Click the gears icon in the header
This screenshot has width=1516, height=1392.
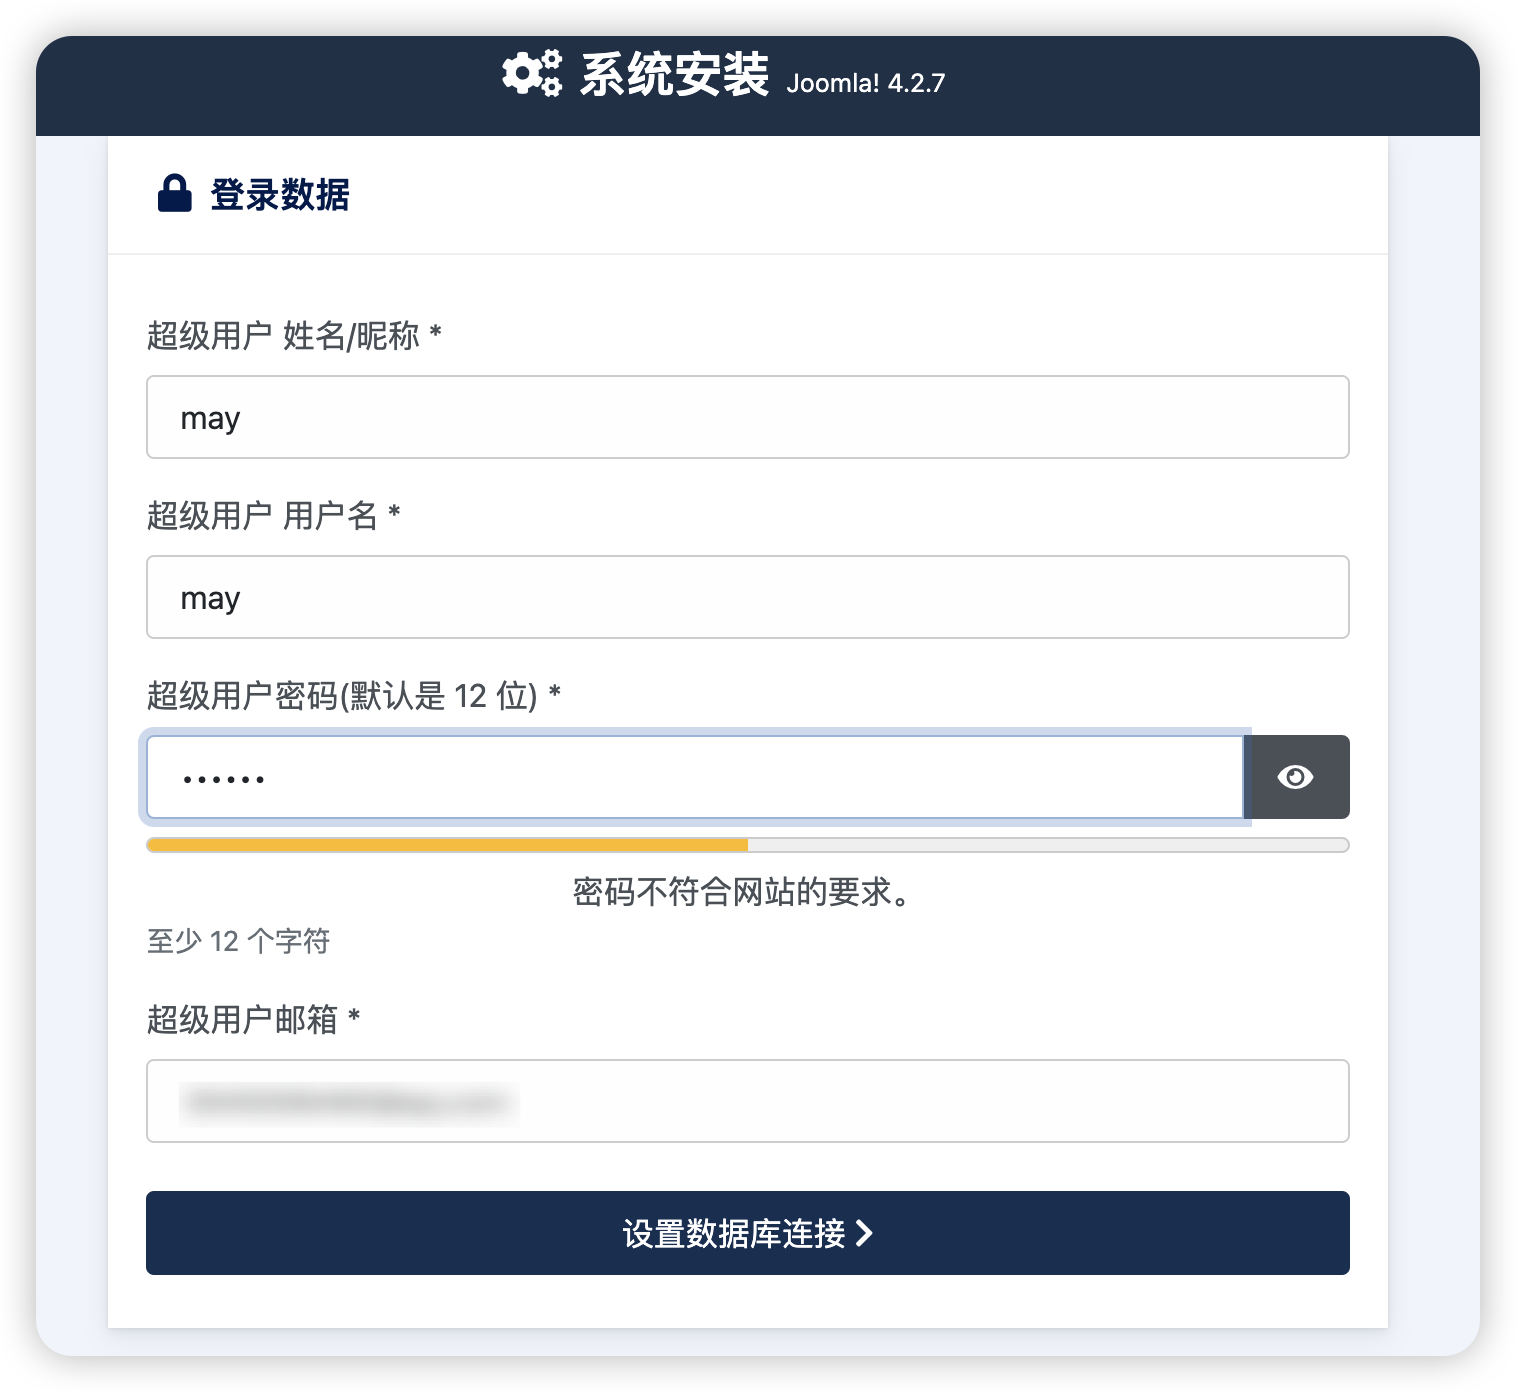tap(532, 74)
